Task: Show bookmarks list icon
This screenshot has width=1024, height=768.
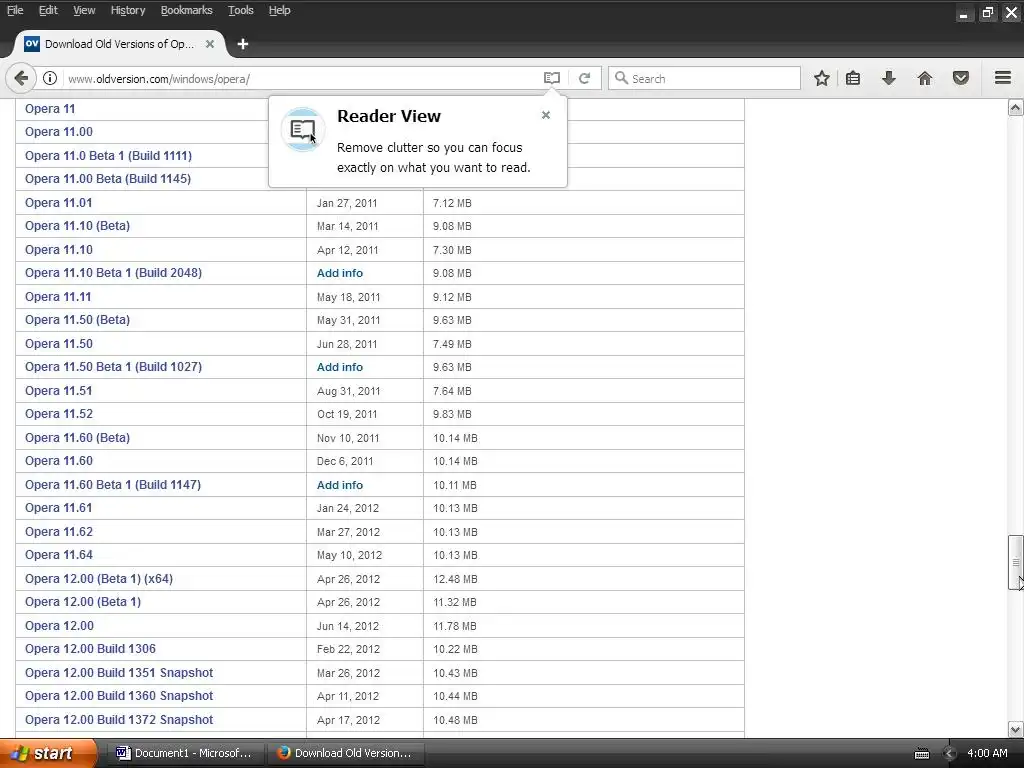Action: point(853,78)
